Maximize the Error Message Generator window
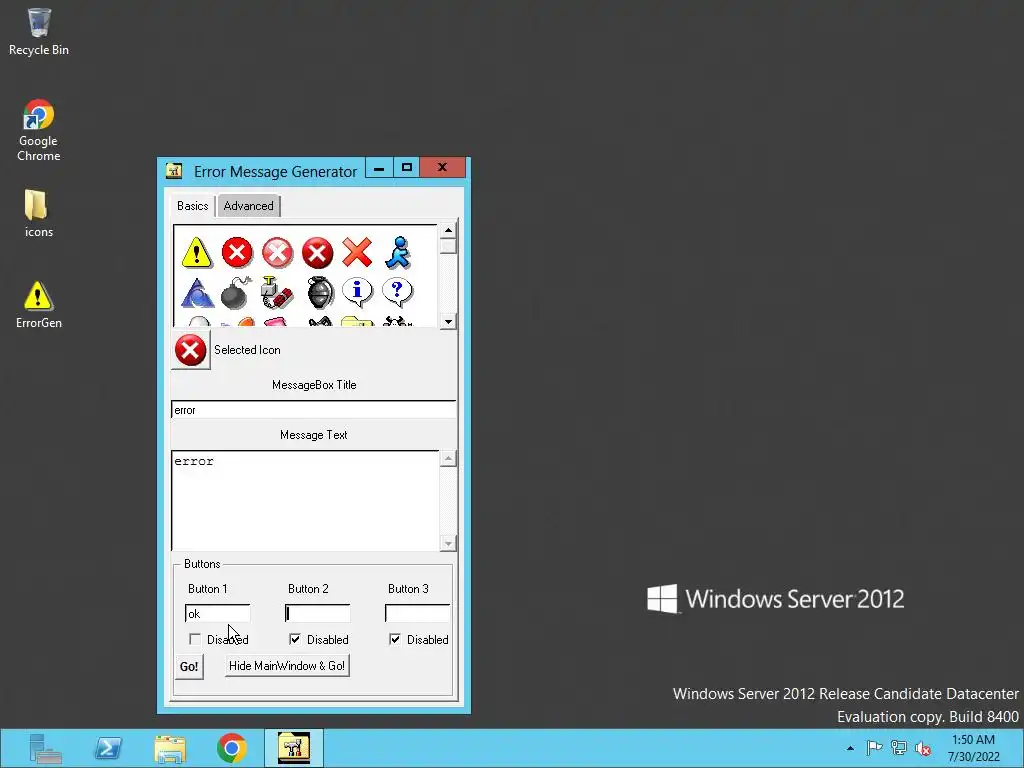The height and width of the screenshot is (768, 1024). tap(407, 168)
